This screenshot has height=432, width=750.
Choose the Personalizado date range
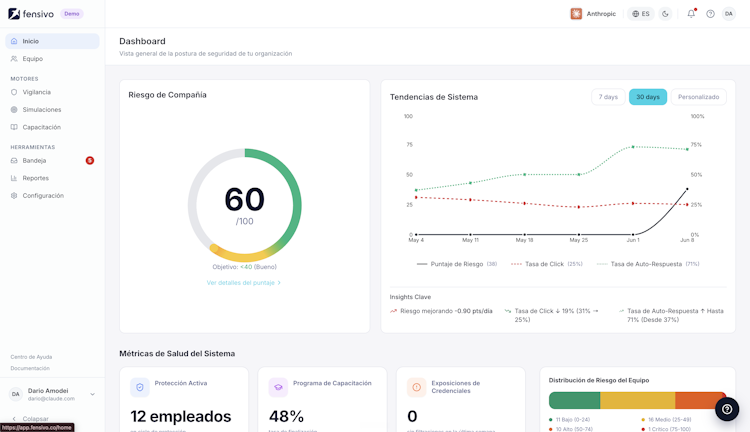[x=698, y=97]
